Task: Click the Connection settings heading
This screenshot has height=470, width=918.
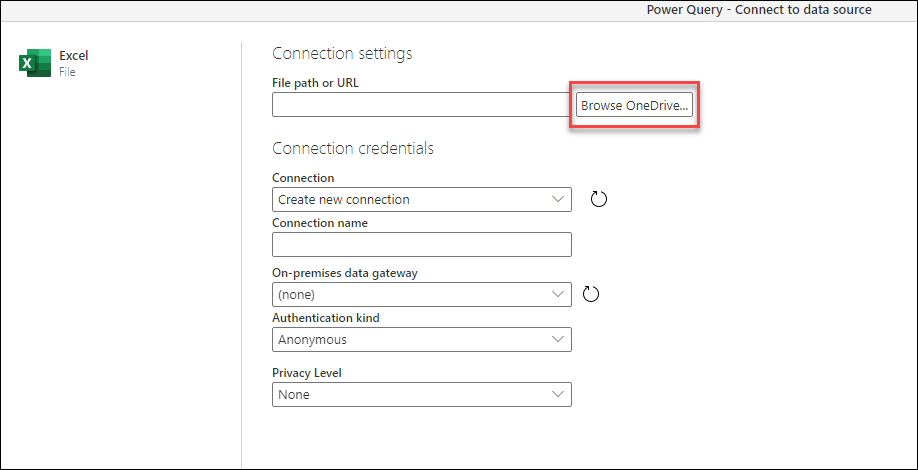Action: pos(342,53)
